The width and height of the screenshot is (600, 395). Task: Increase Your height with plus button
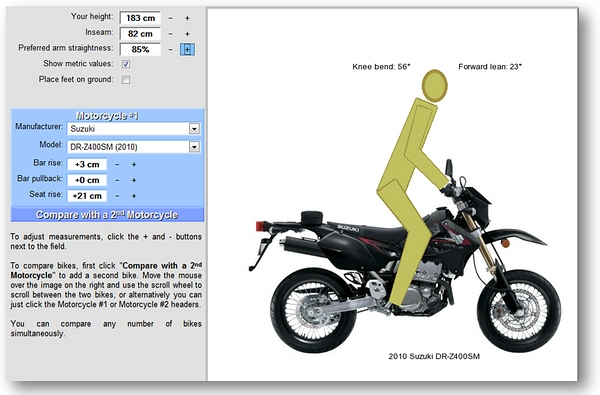point(187,18)
